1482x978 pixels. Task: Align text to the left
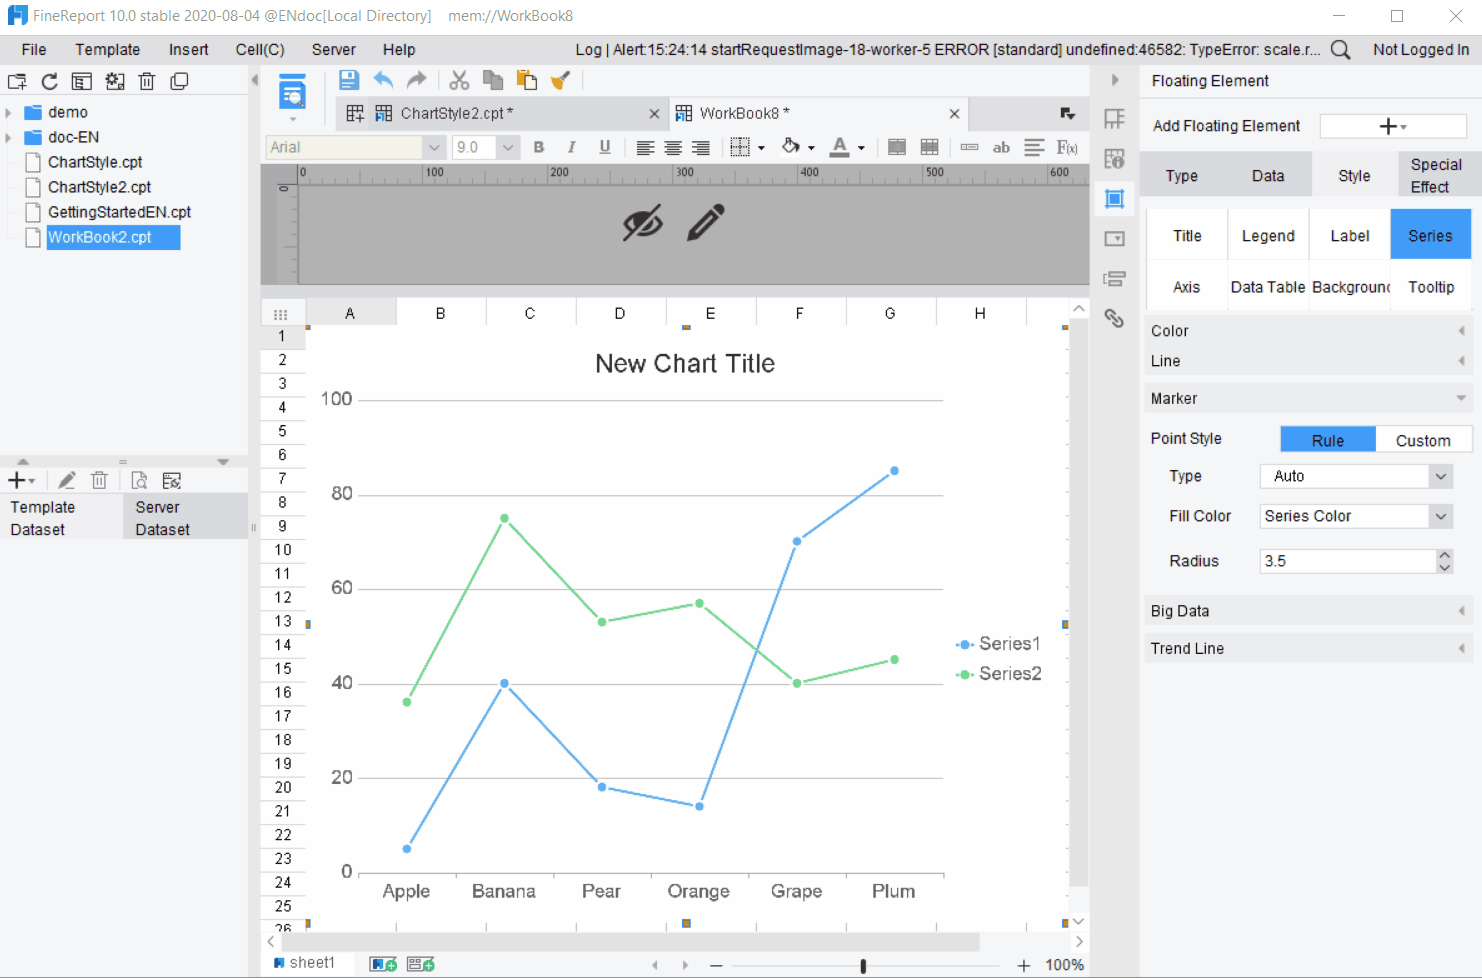click(x=645, y=148)
